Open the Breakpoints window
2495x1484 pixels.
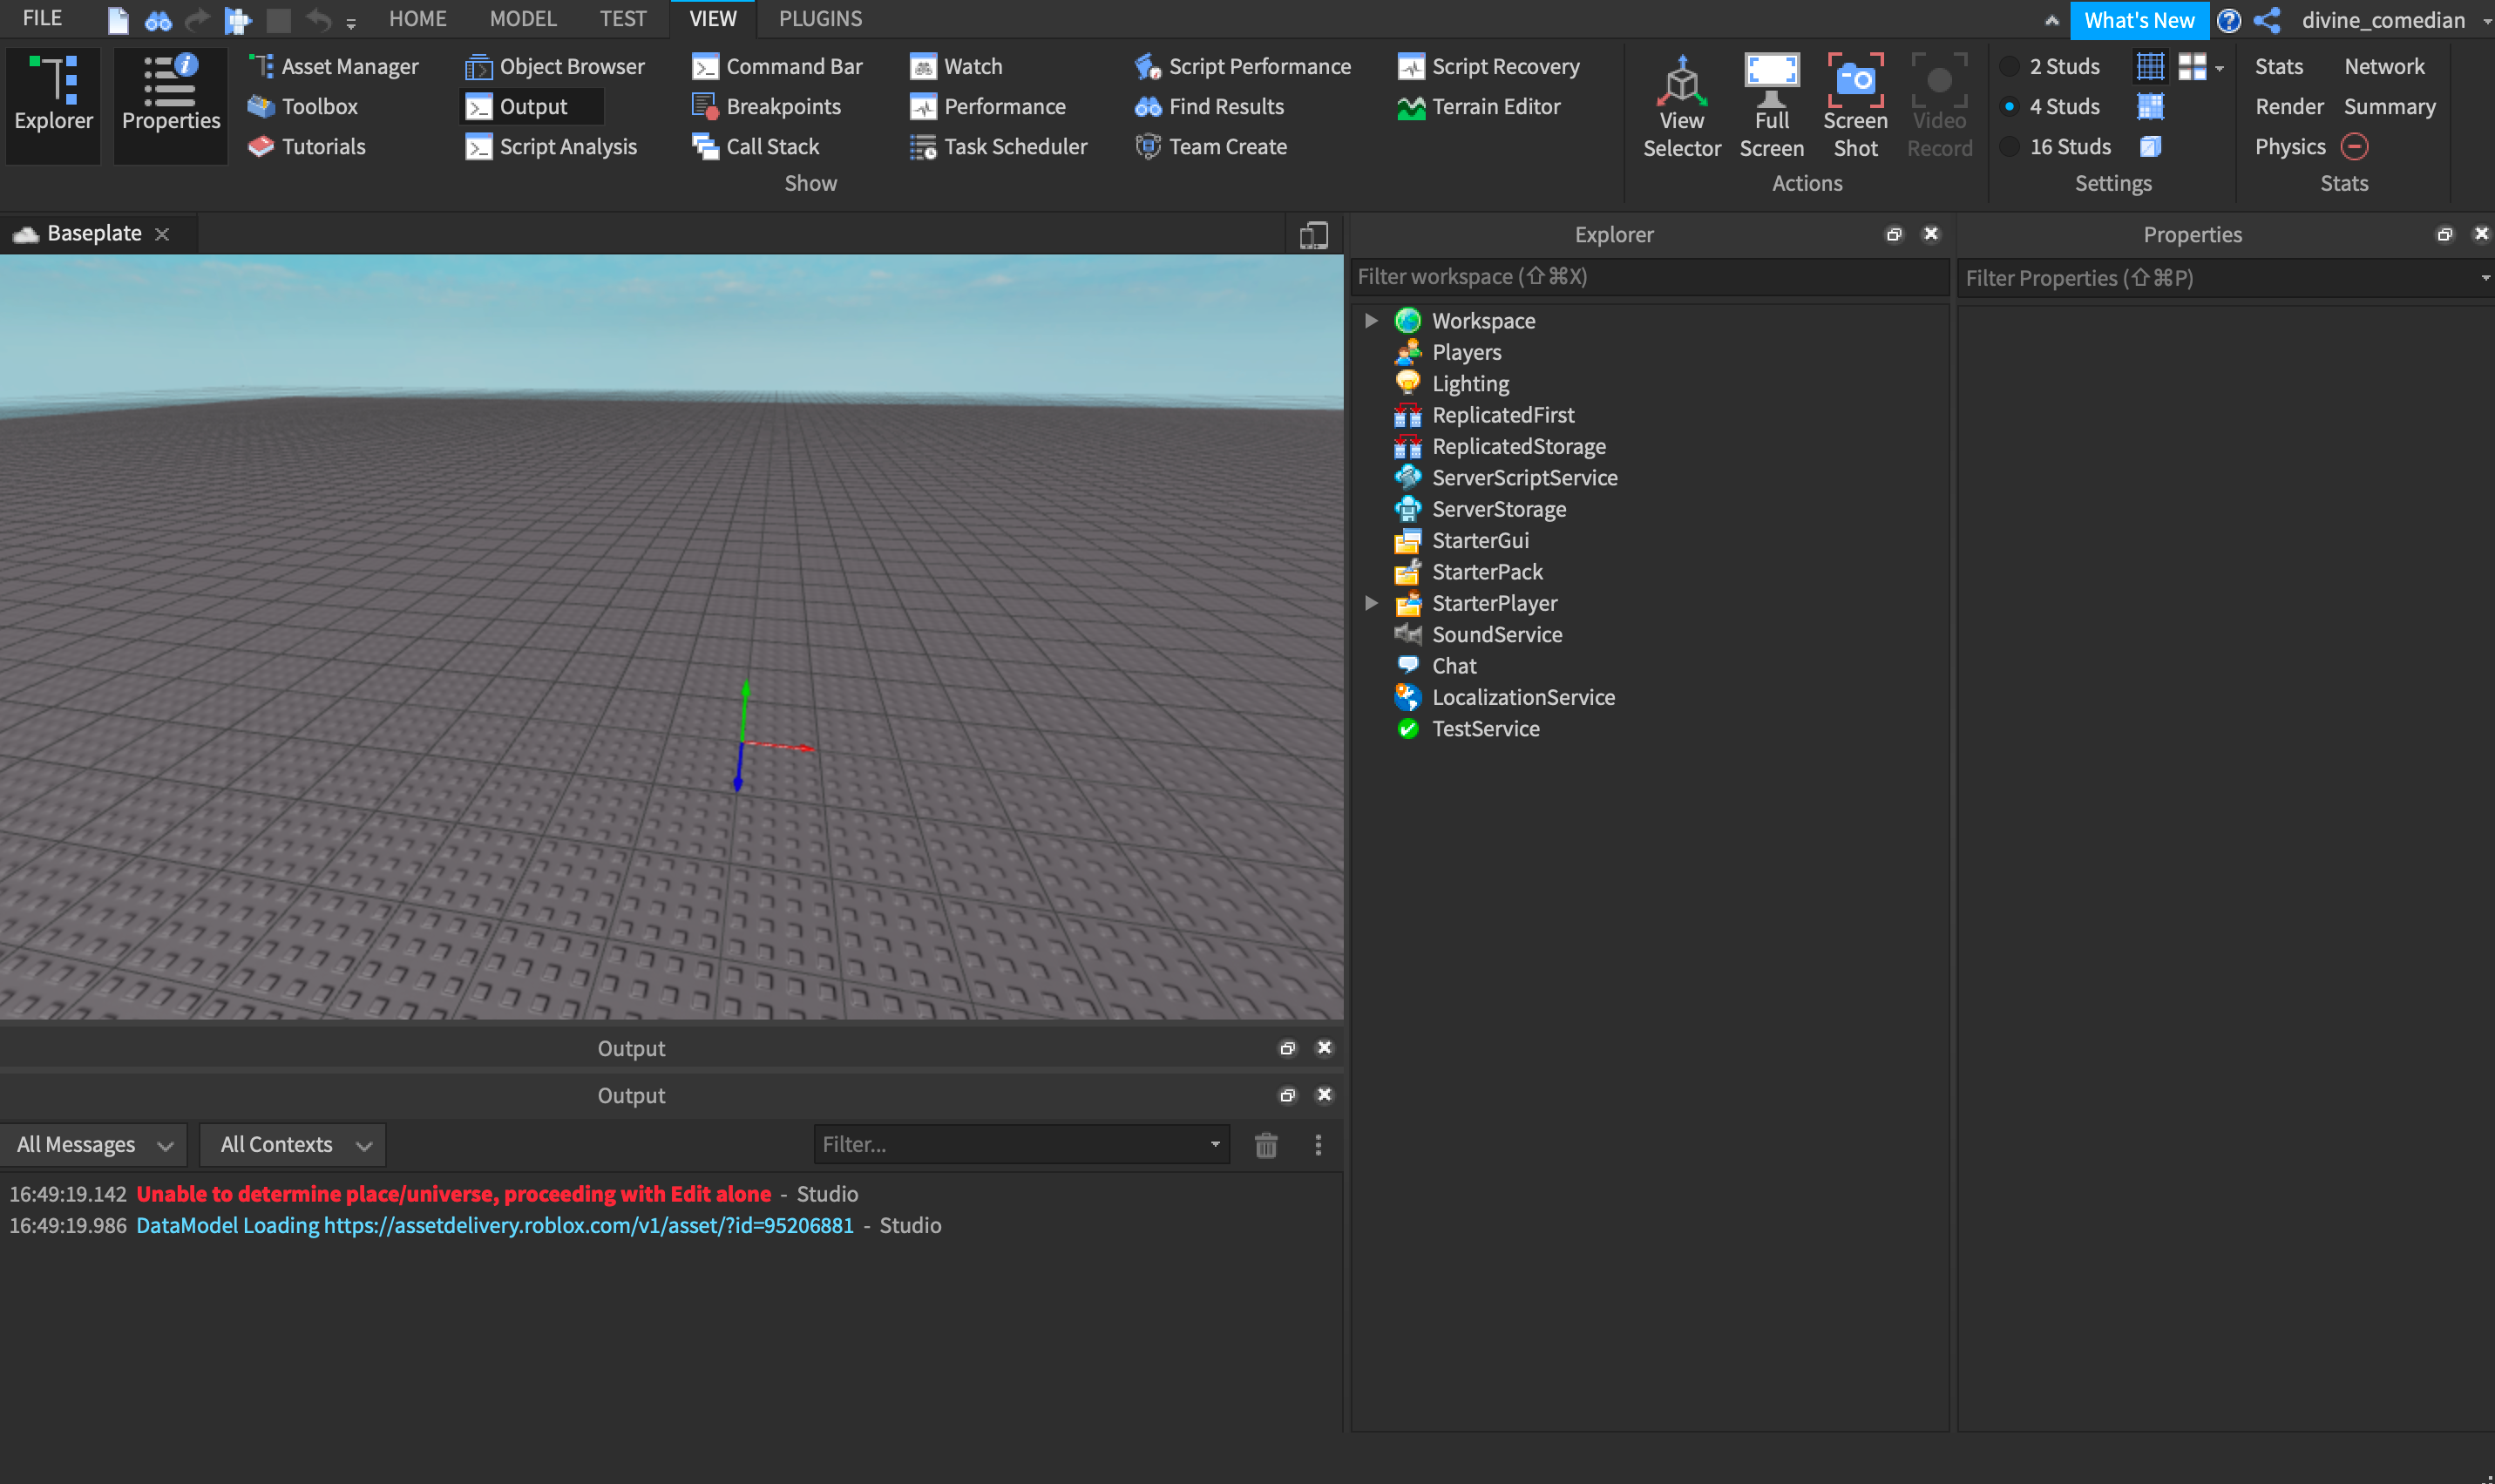coord(767,106)
